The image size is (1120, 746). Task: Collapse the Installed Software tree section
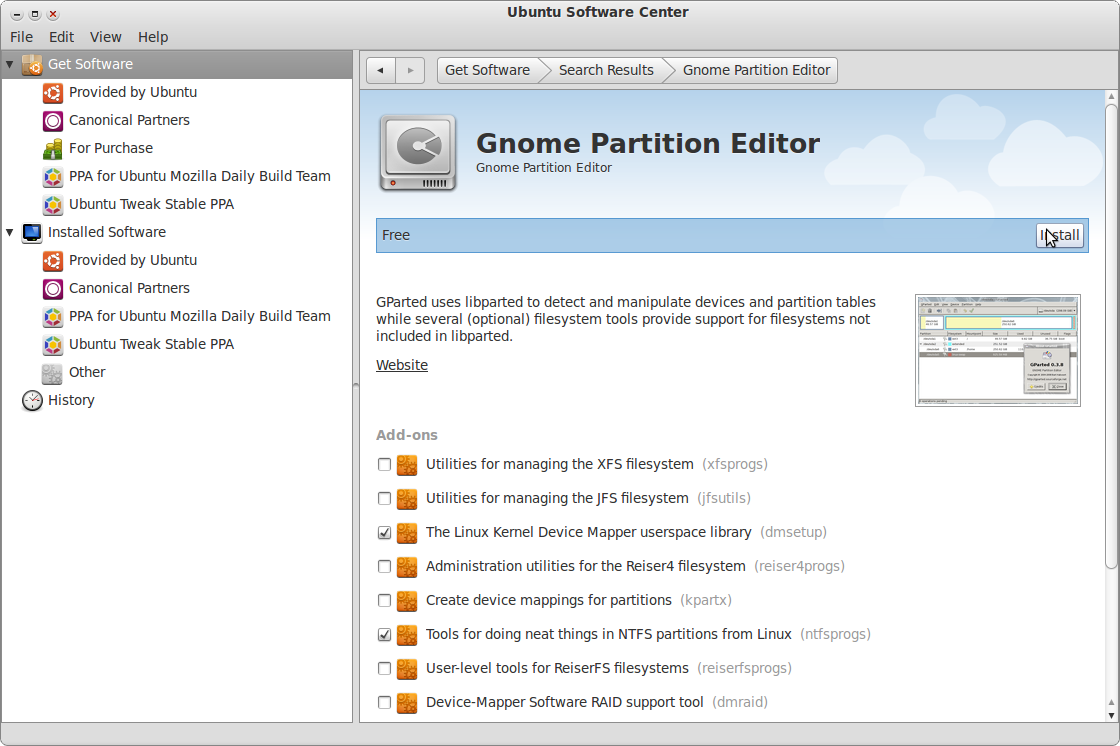10,232
